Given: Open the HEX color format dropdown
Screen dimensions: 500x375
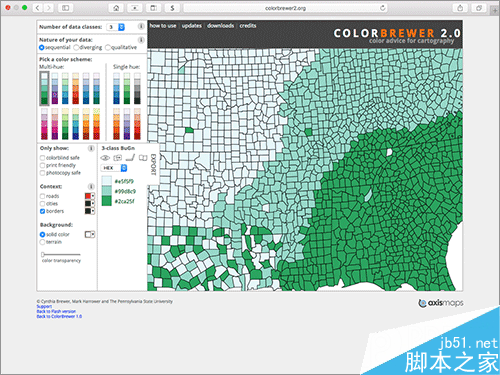Looking at the screenshot, I should pos(114,168).
